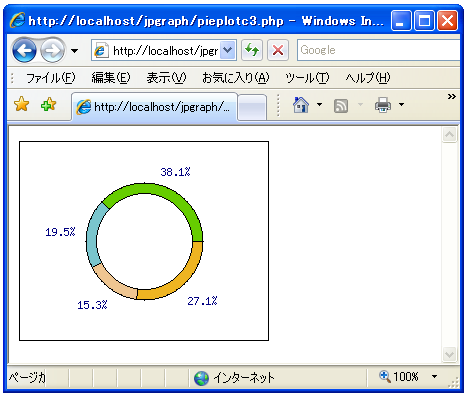Click the 15.3% chart label
The width and height of the screenshot is (468, 395).
(92, 305)
